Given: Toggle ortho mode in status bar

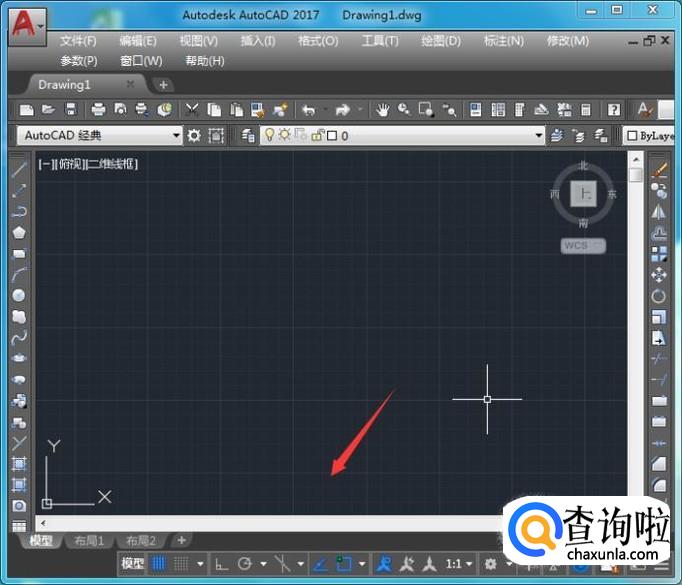Looking at the screenshot, I should click(x=222, y=564).
